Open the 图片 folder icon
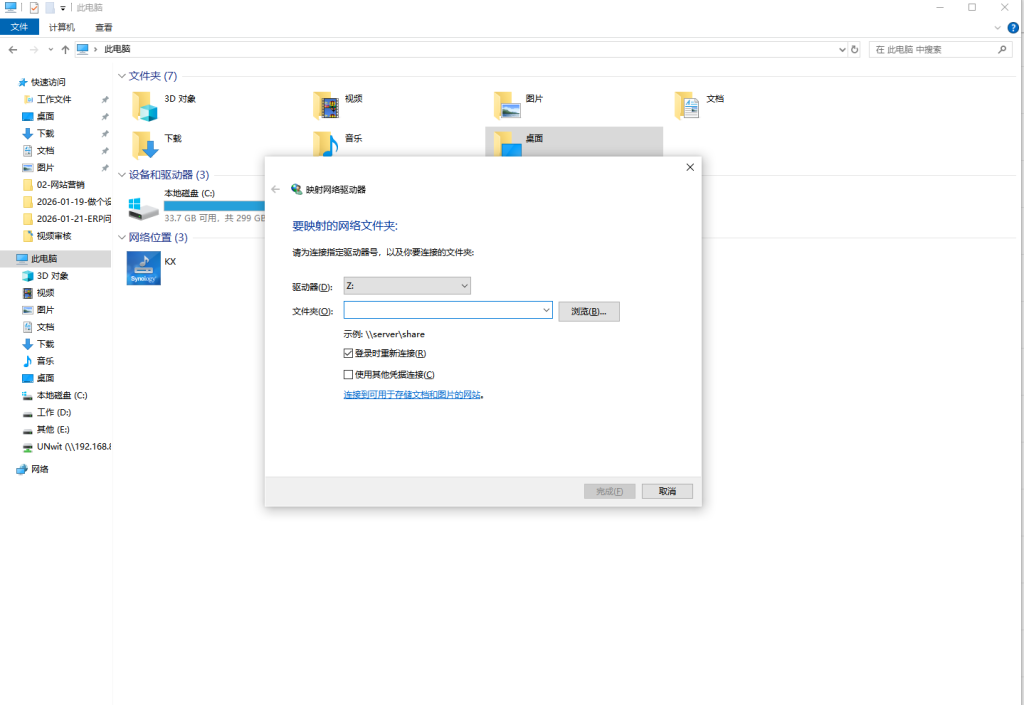The width and height of the screenshot is (1024, 705). [508, 106]
